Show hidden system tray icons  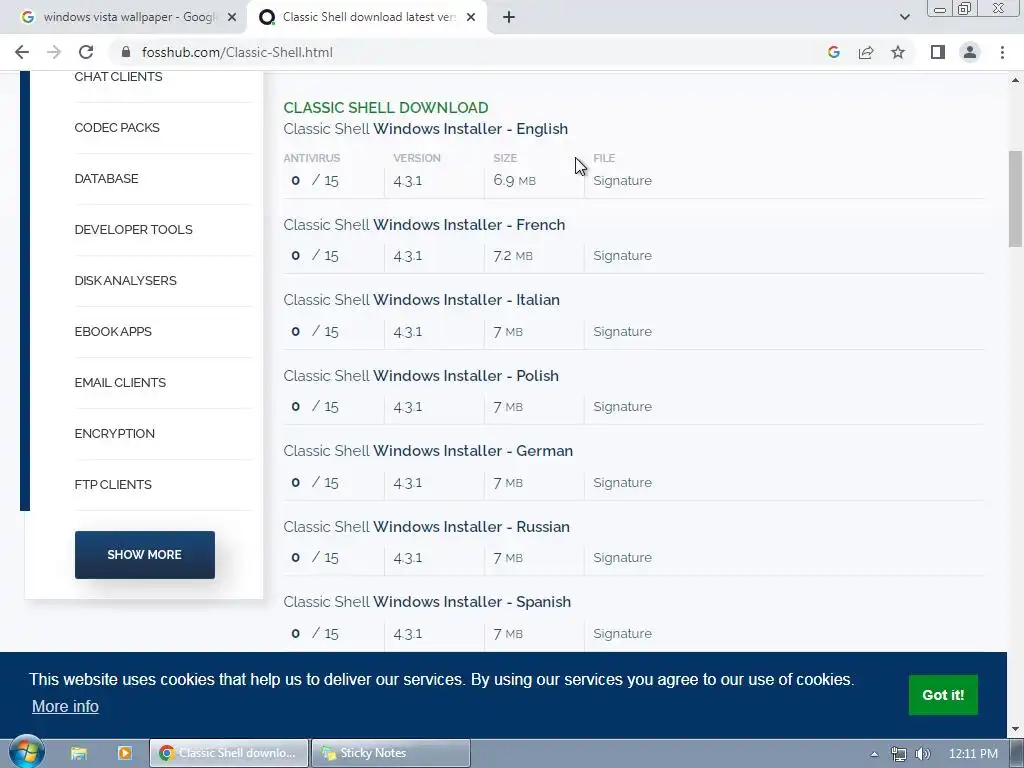pos(874,754)
